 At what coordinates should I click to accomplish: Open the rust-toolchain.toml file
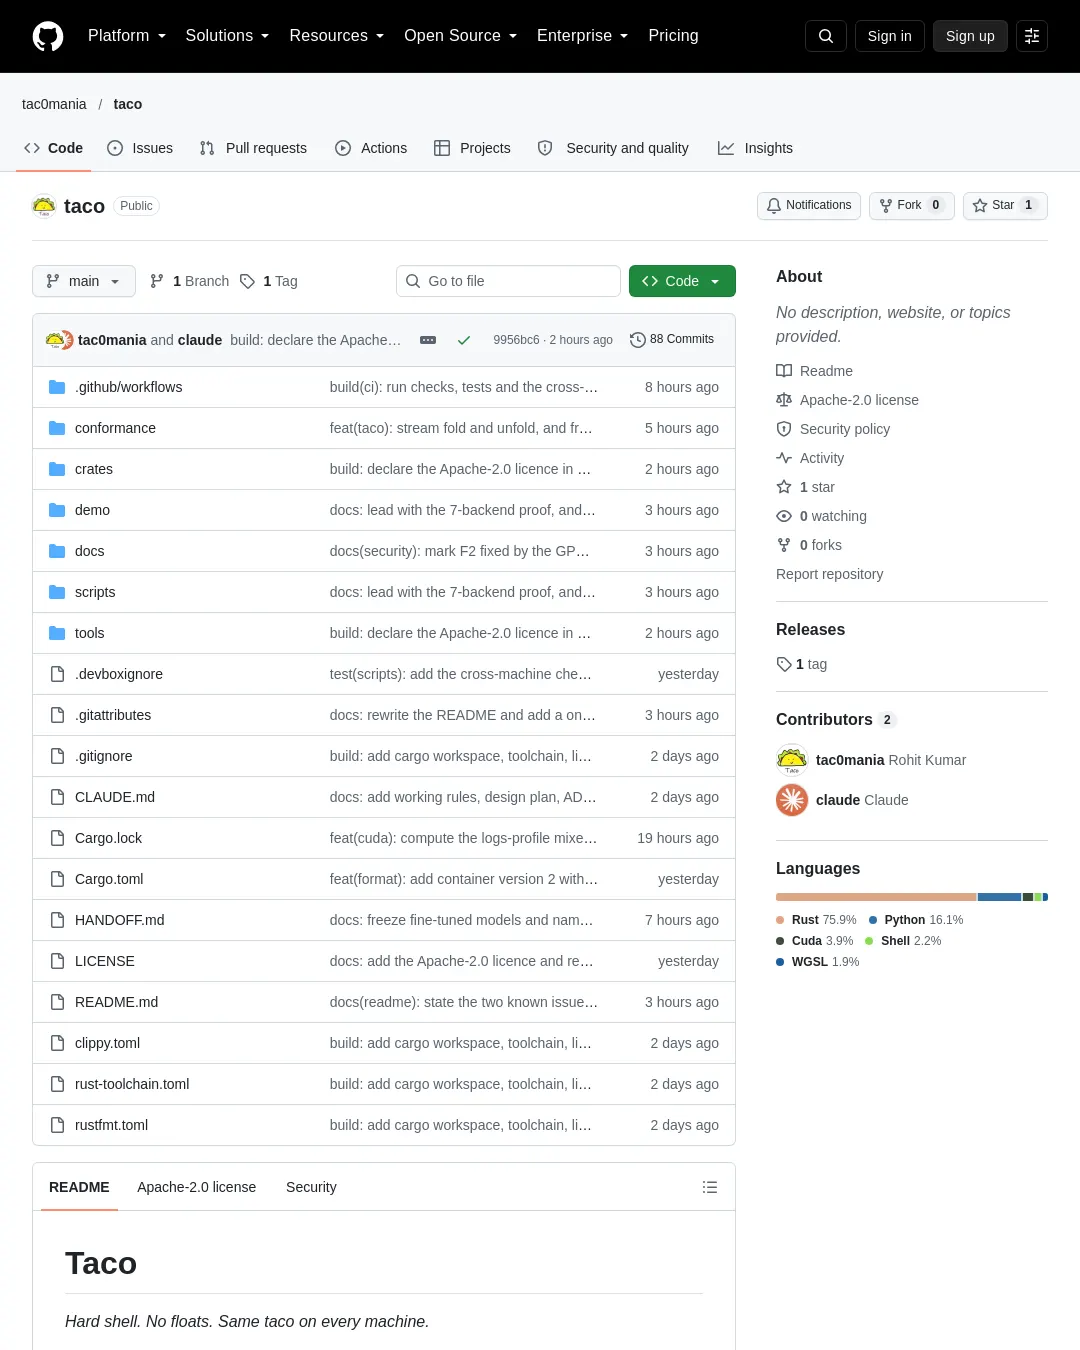(132, 1084)
